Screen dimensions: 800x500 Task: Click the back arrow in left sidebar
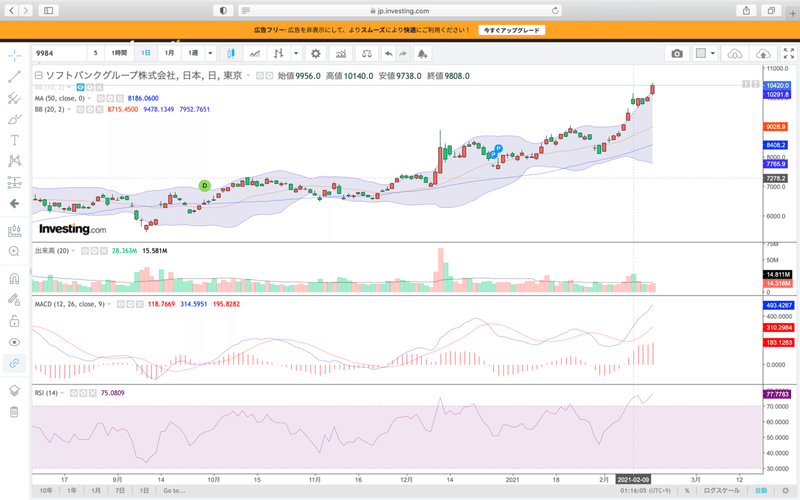click(14, 204)
